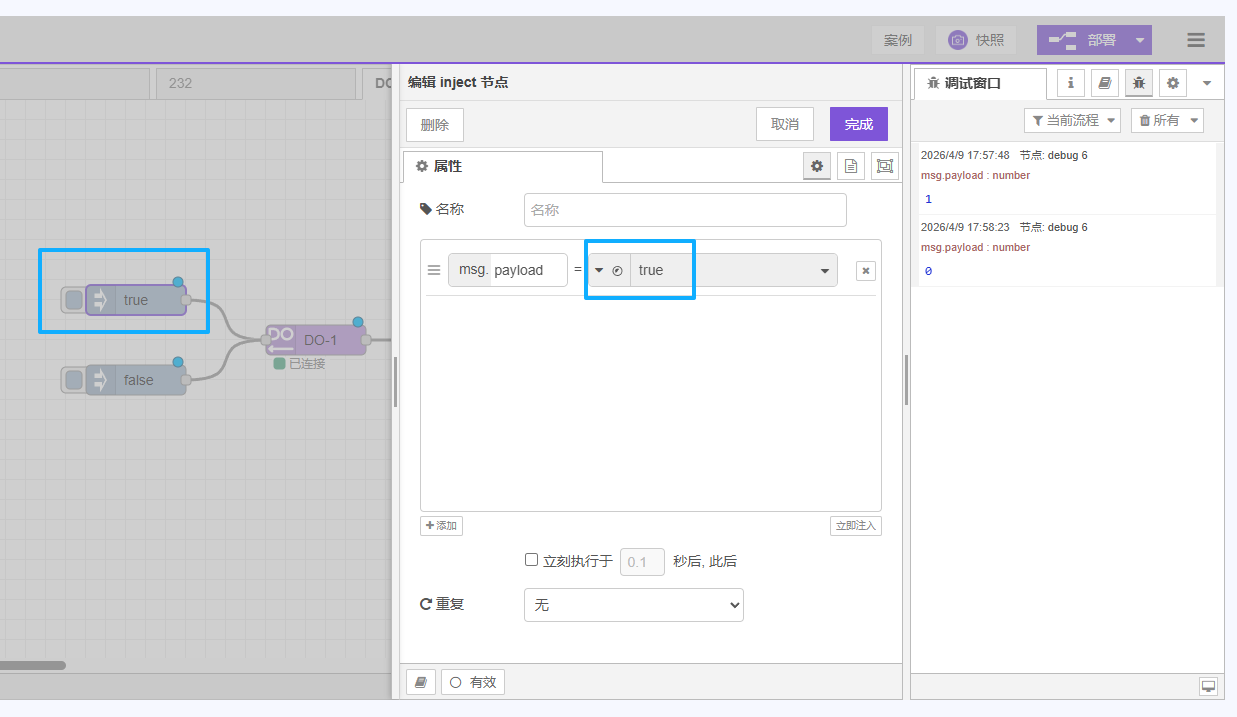Viewport: 1237px width, 717px height.
Task: Open the sidebar help book icon
Action: pos(1105,83)
